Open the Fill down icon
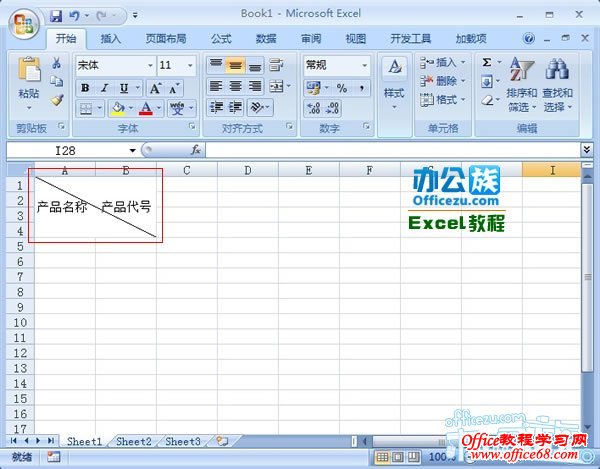The width and height of the screenshot is (600, 469). (x=486, y=81)
